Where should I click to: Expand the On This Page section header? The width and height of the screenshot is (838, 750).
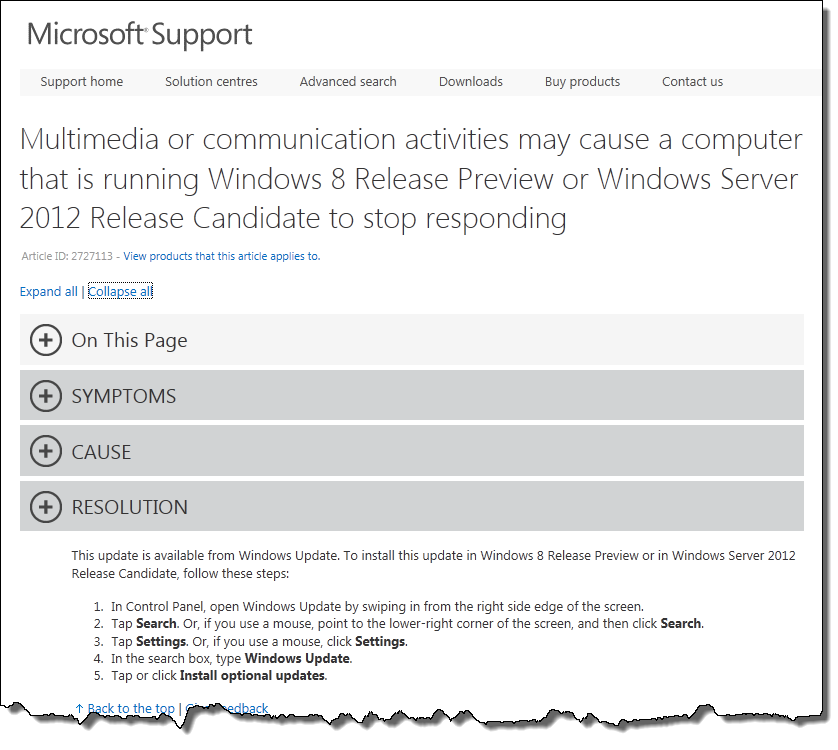pos(412,340)
